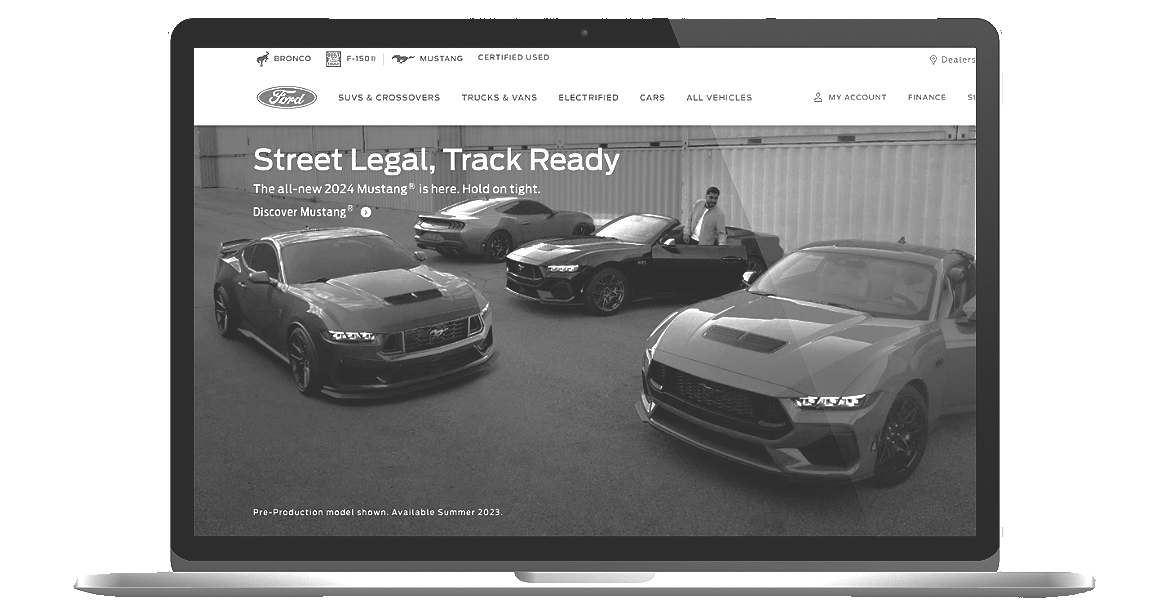This screenshot has height=612, width=1170.
Task: Click the Ford oval logo
Action: (x=287, y=98)
